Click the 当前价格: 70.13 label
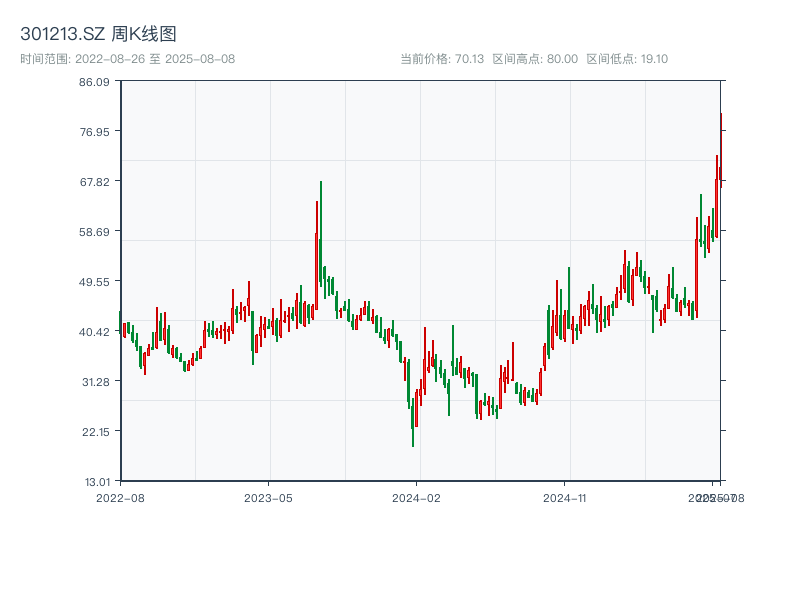 442,59
